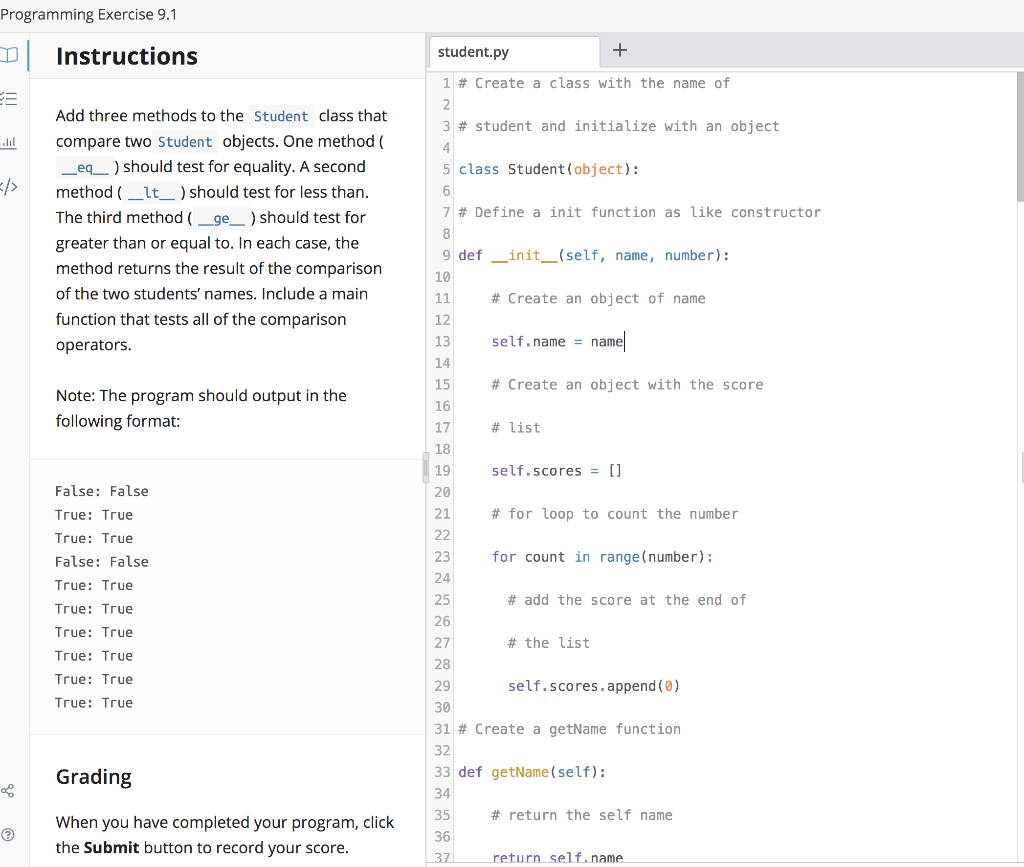Add a new file with plus icon
Screen dimensions: 1024x867
click(x=620, y=51)
